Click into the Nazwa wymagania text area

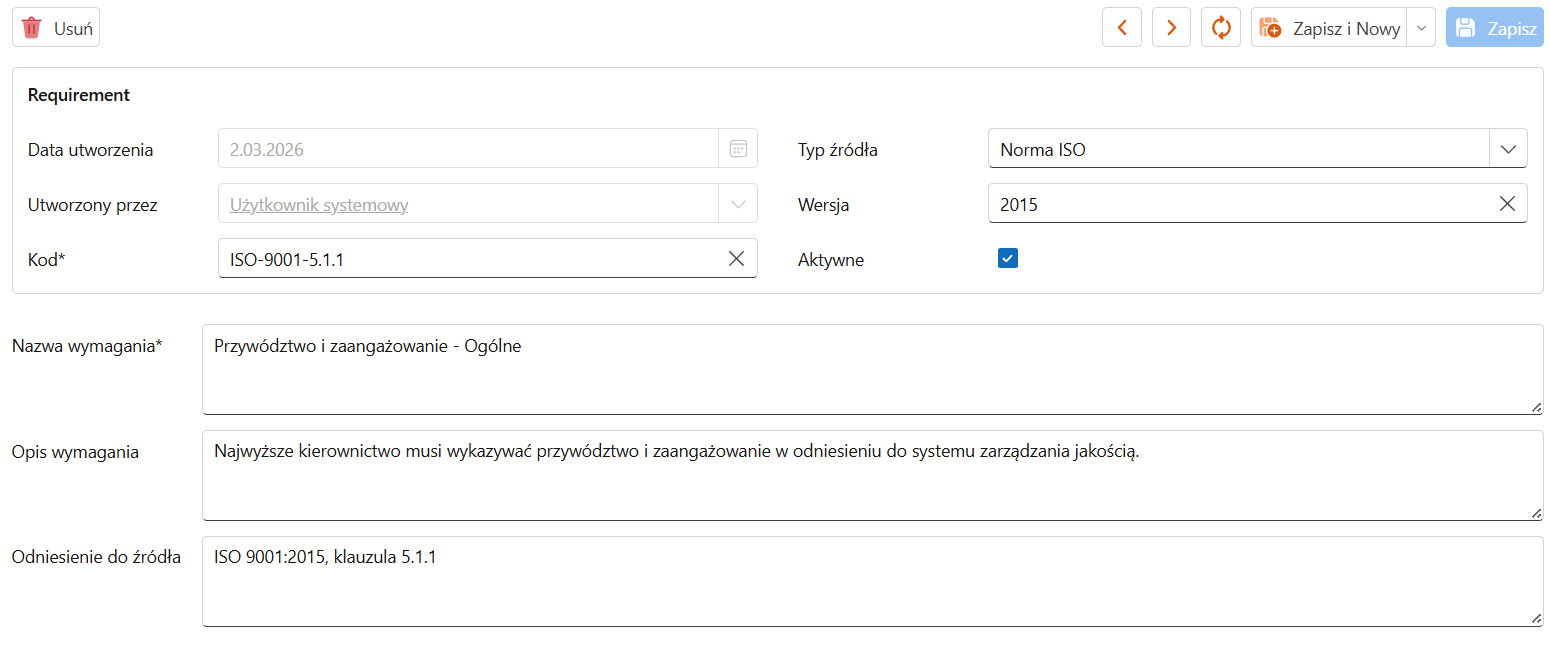tap(873, 369)
